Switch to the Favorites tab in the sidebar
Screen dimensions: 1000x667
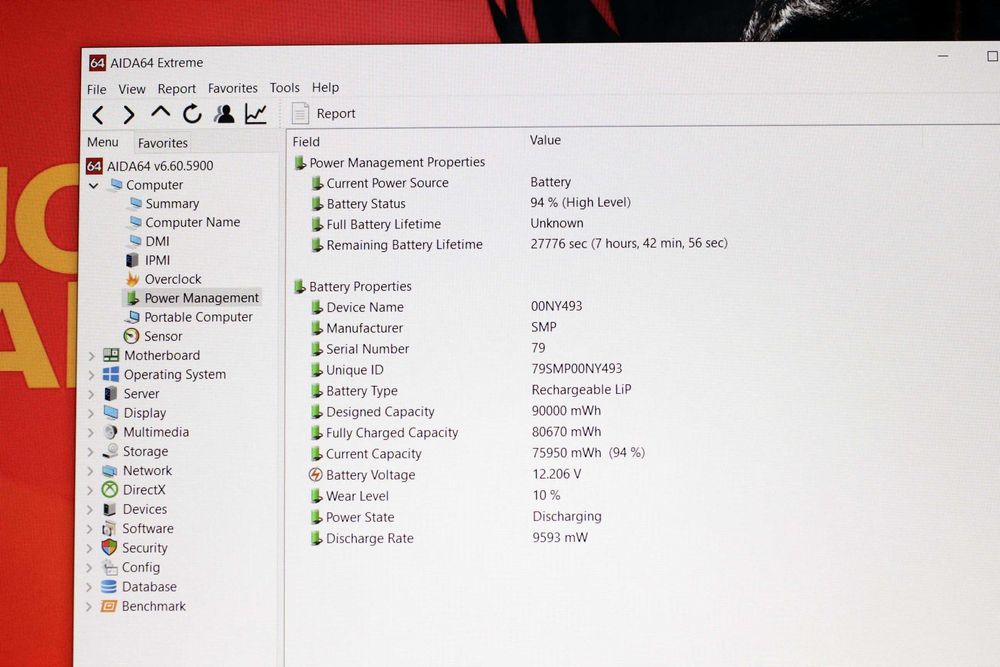pos(163,143)
